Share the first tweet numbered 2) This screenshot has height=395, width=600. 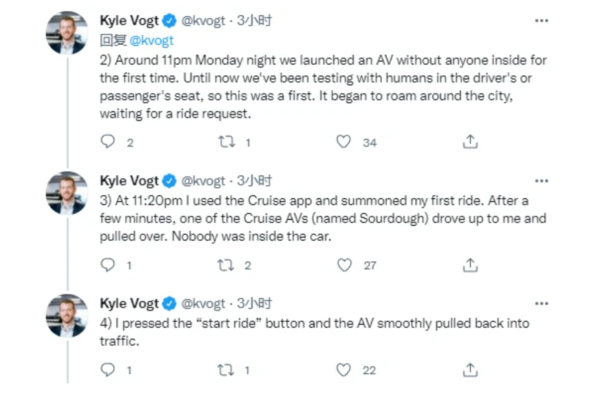470,142
